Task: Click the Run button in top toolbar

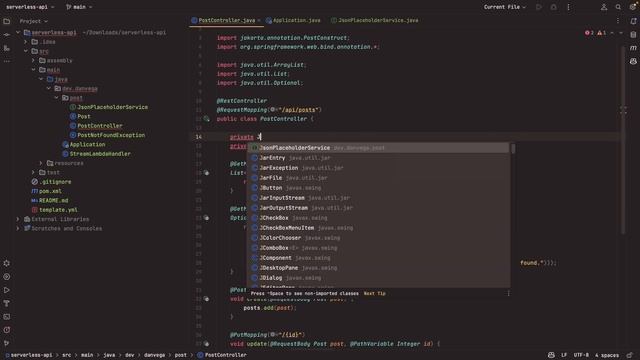Action: click(539, 7)
